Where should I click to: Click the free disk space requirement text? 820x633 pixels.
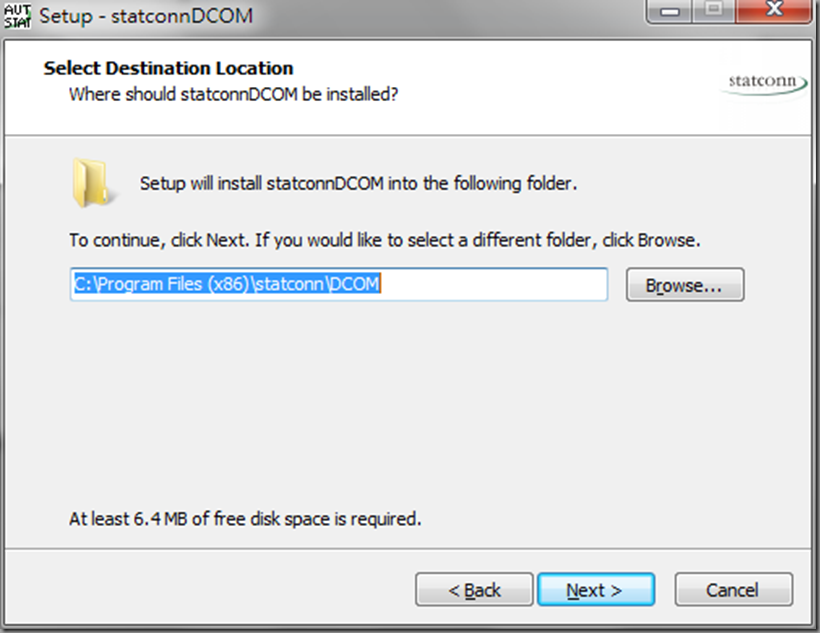pos(245,519)
